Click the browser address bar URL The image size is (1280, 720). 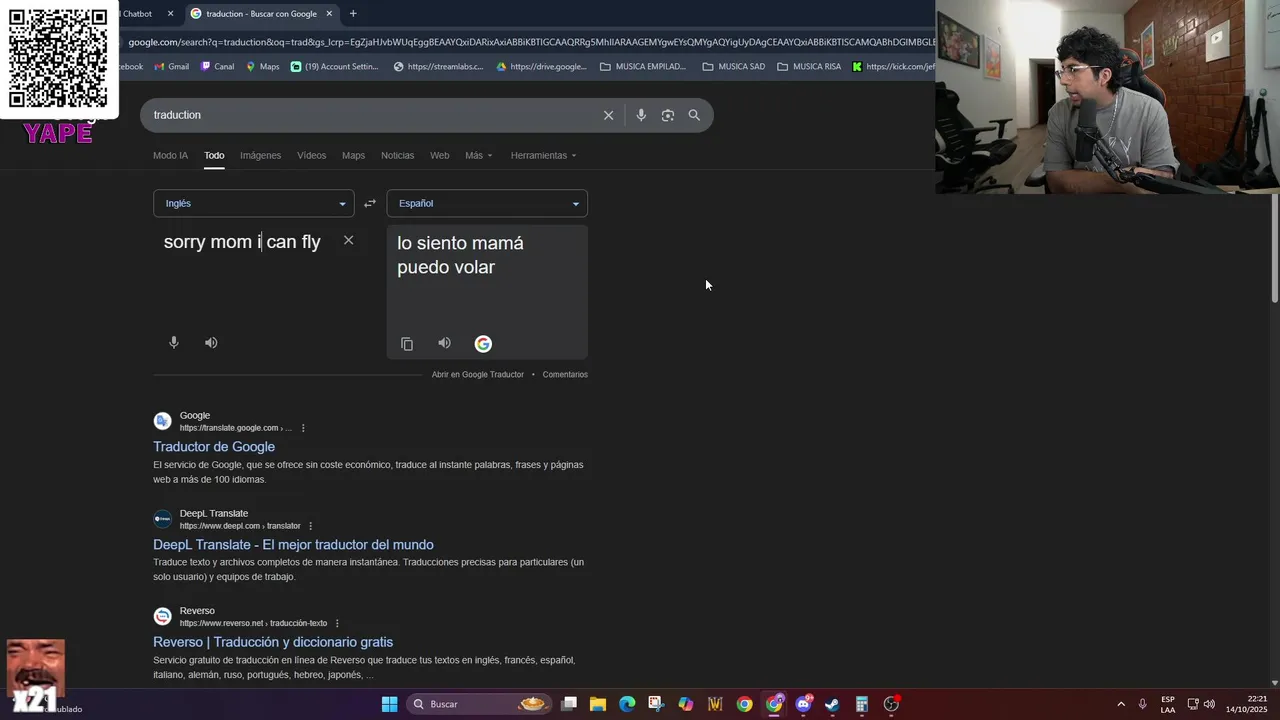[530, 42]
